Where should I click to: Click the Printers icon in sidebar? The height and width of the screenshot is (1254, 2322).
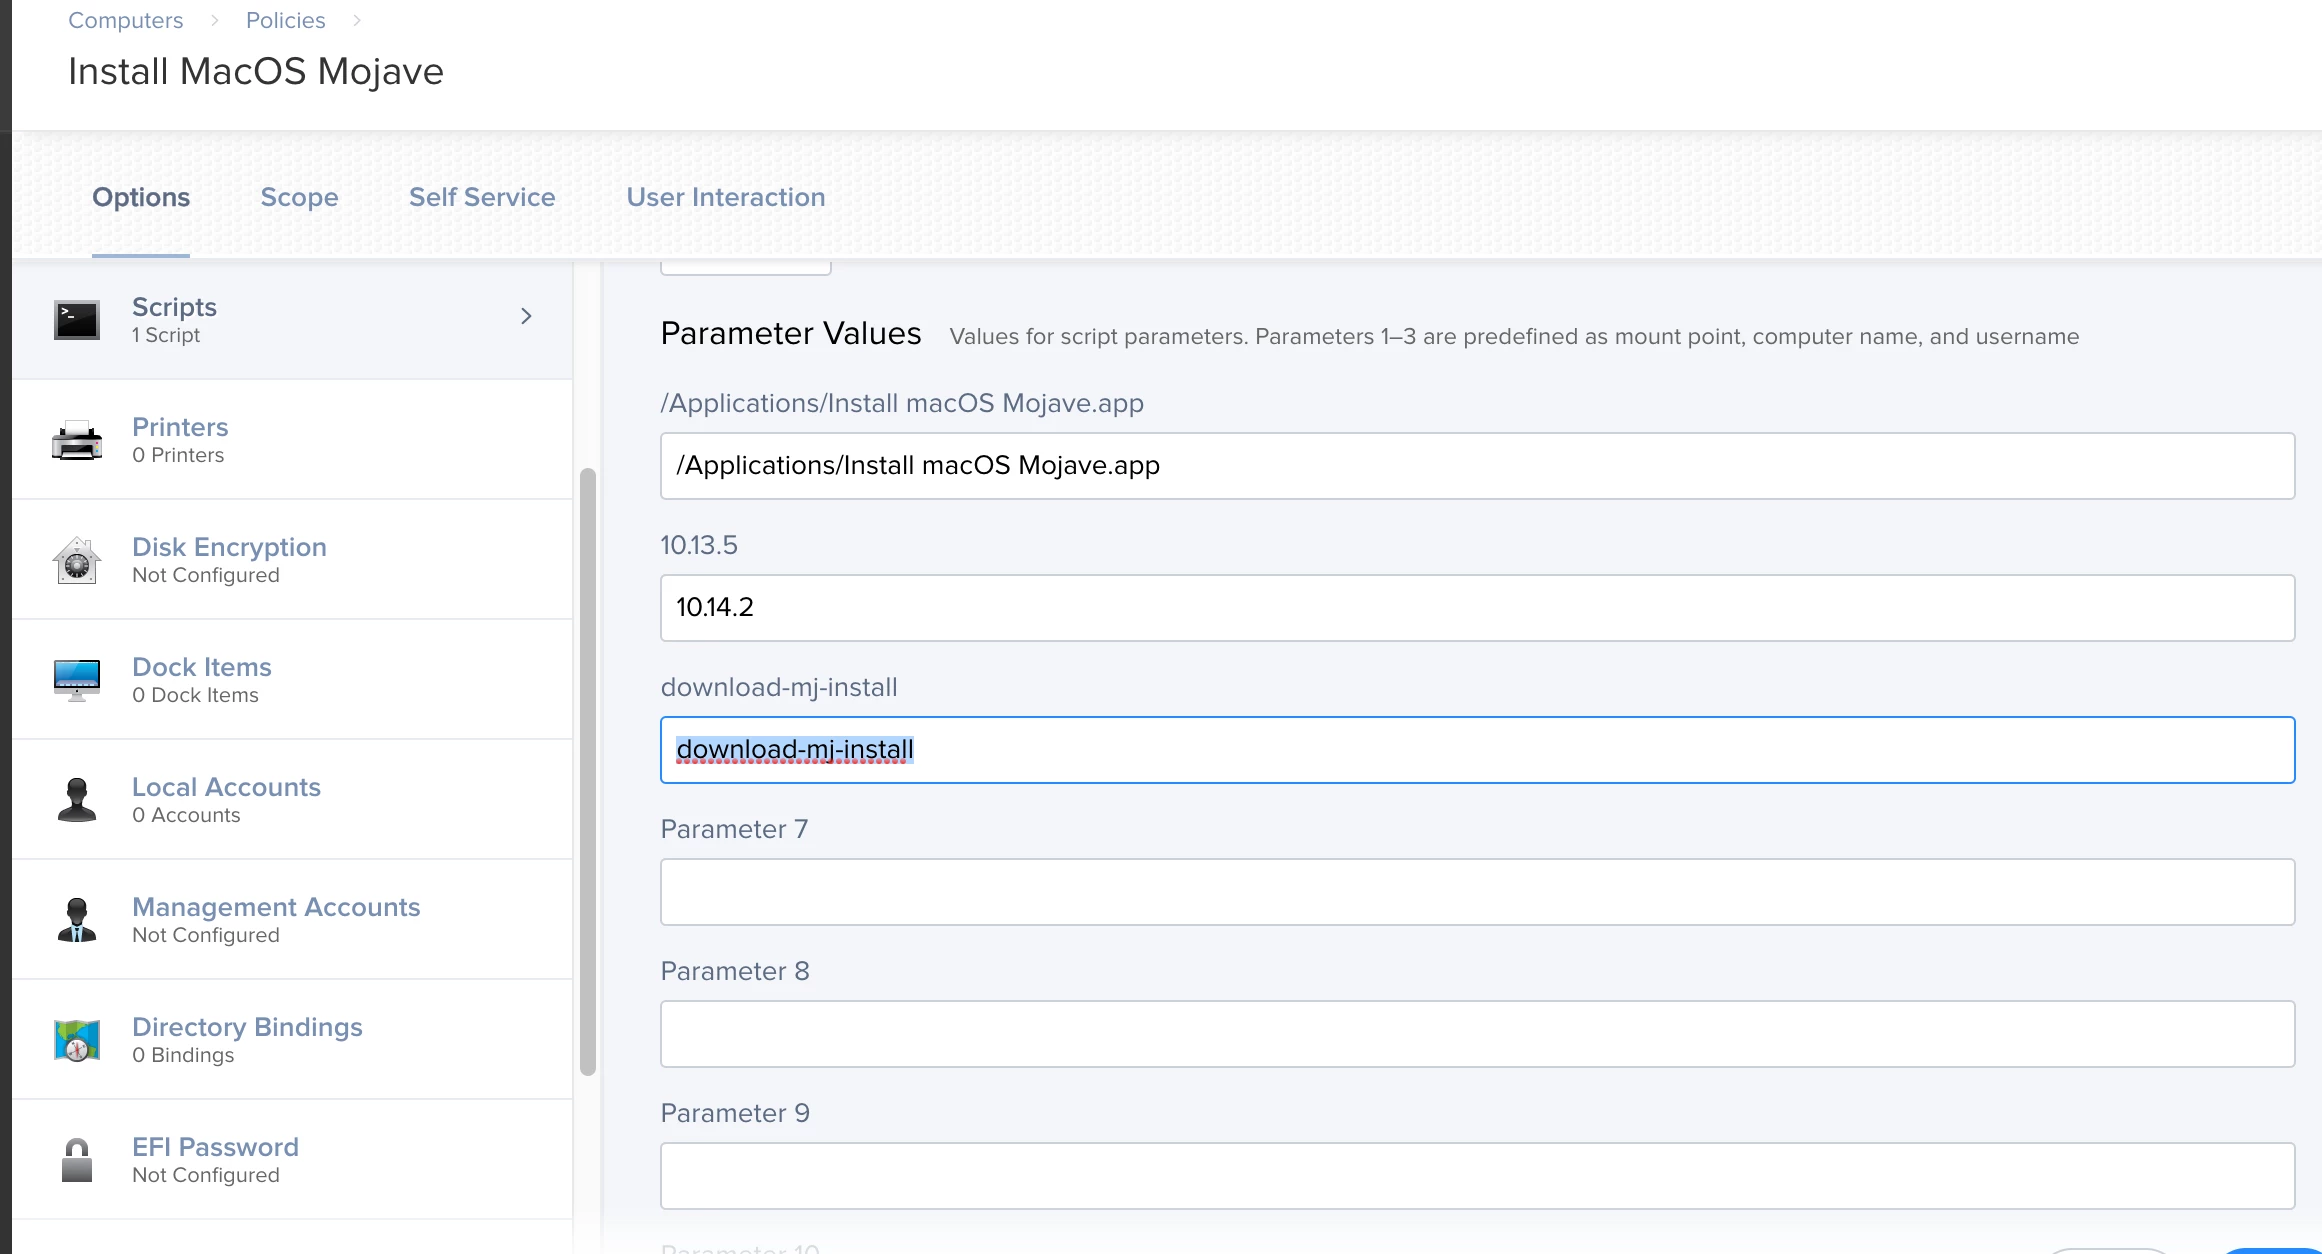pos(77,440)
